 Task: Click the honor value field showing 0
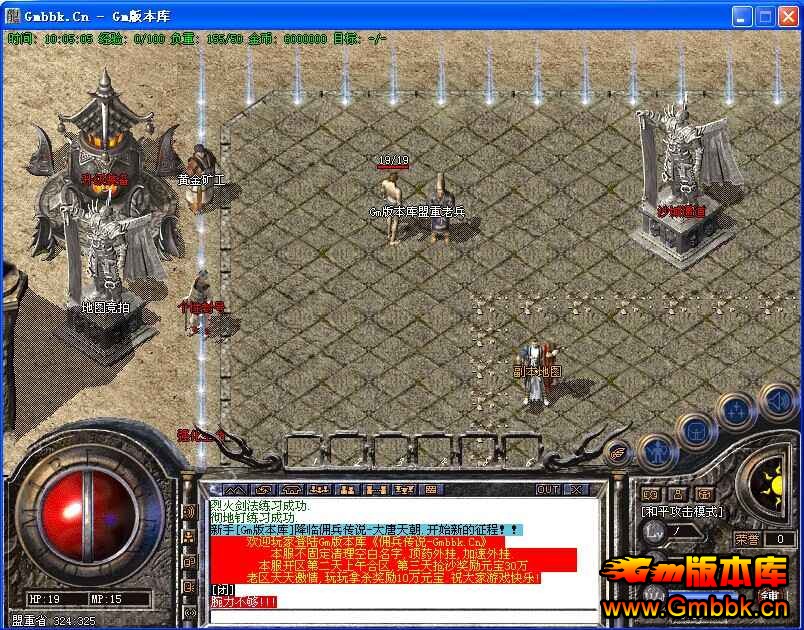[x=780, y=539]
